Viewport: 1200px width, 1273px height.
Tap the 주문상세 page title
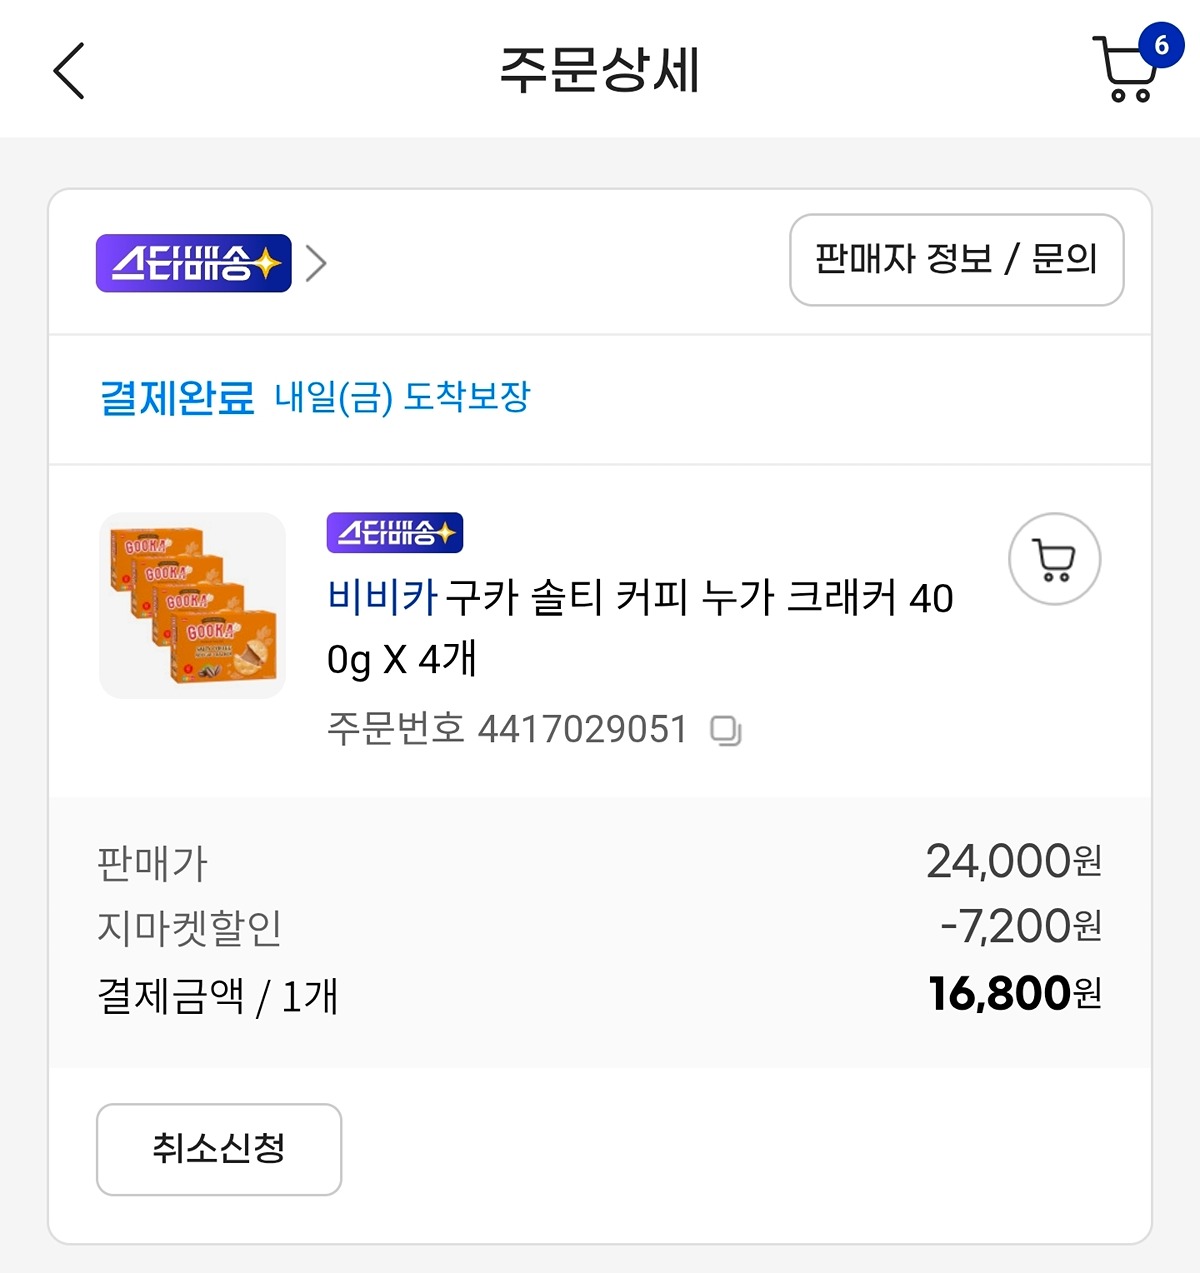pos(599,71)
